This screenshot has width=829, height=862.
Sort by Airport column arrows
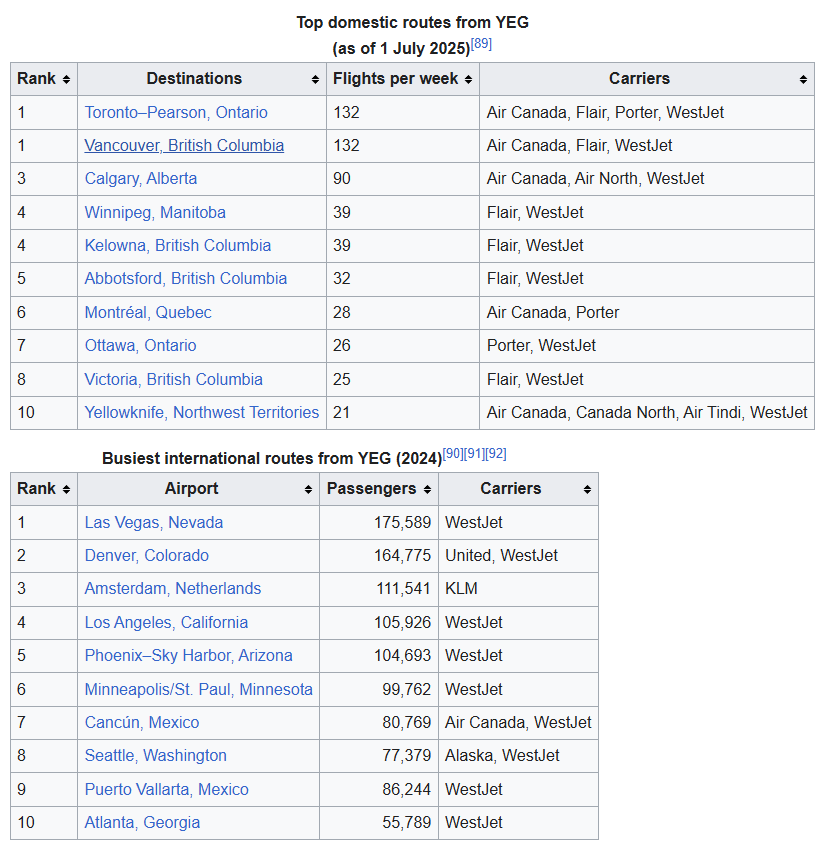308,489
